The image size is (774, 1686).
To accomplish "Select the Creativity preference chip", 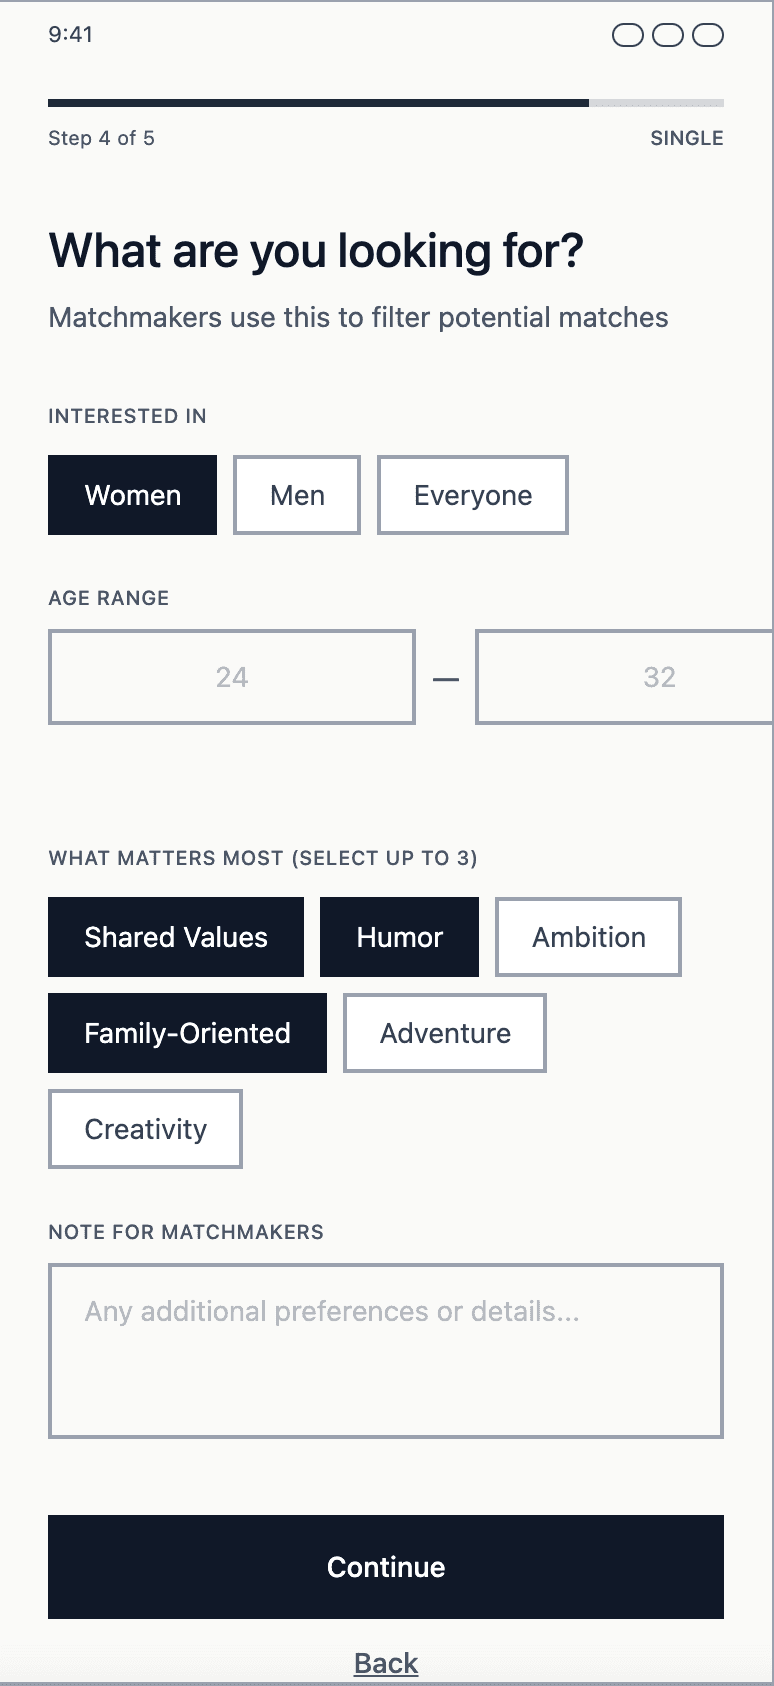I will (145, 1129).
